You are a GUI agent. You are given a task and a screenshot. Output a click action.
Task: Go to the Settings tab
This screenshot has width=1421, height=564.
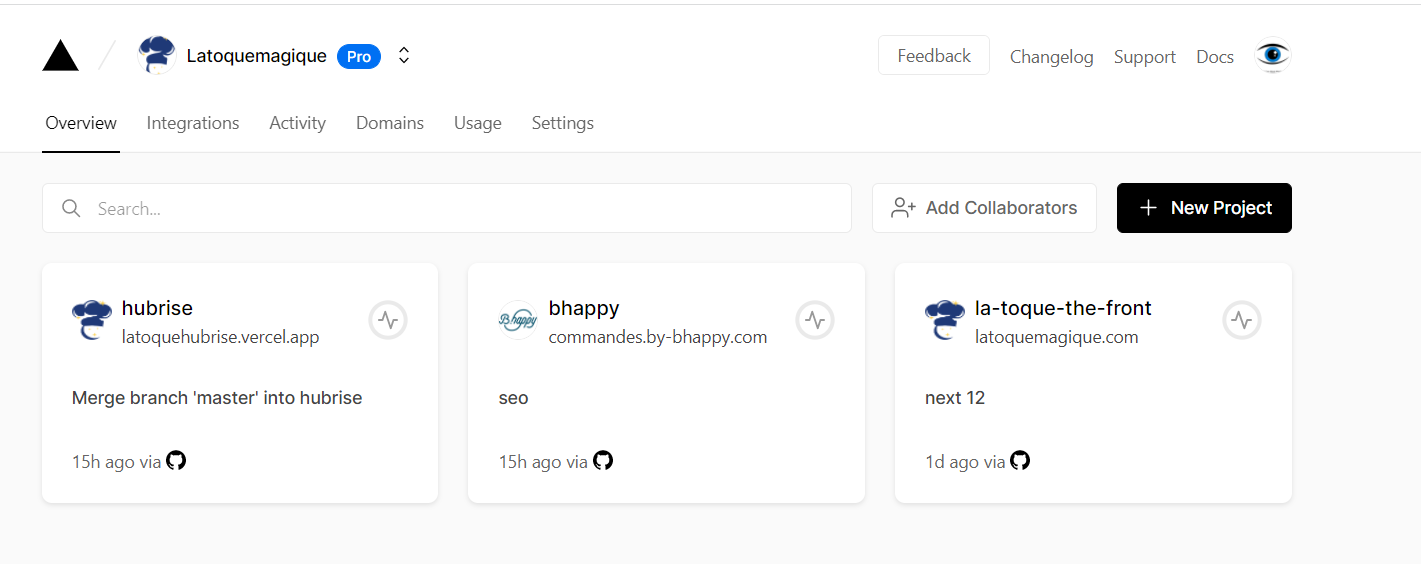click(x=563, y=123)
